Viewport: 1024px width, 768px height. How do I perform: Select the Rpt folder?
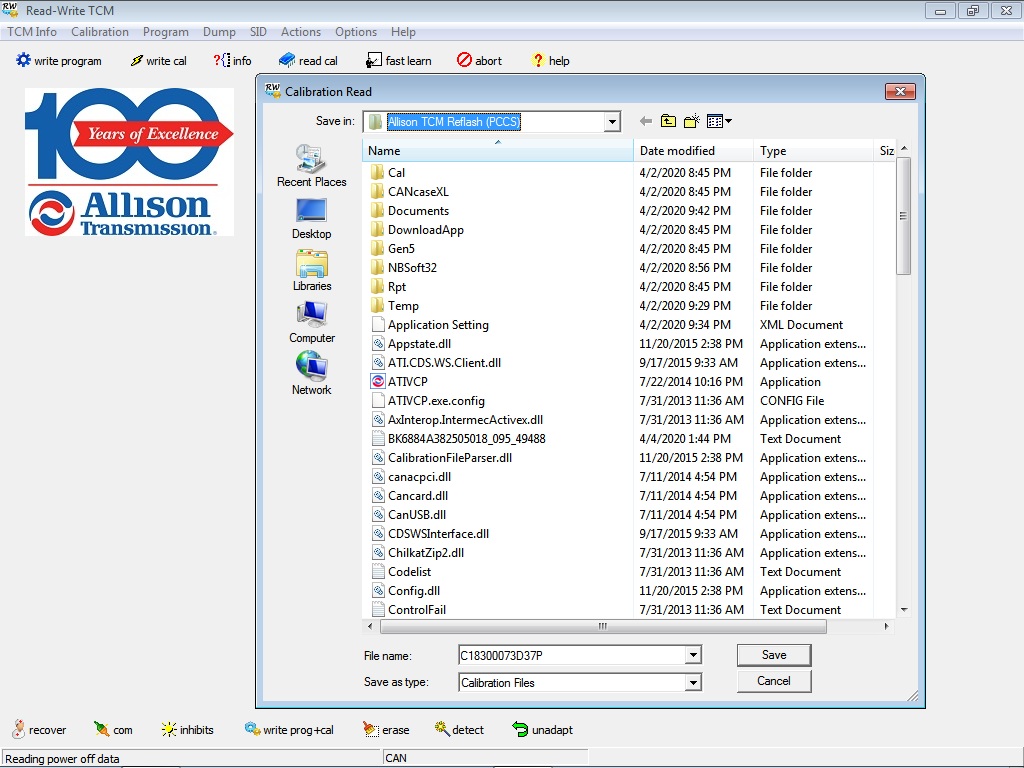click(389, 286)
